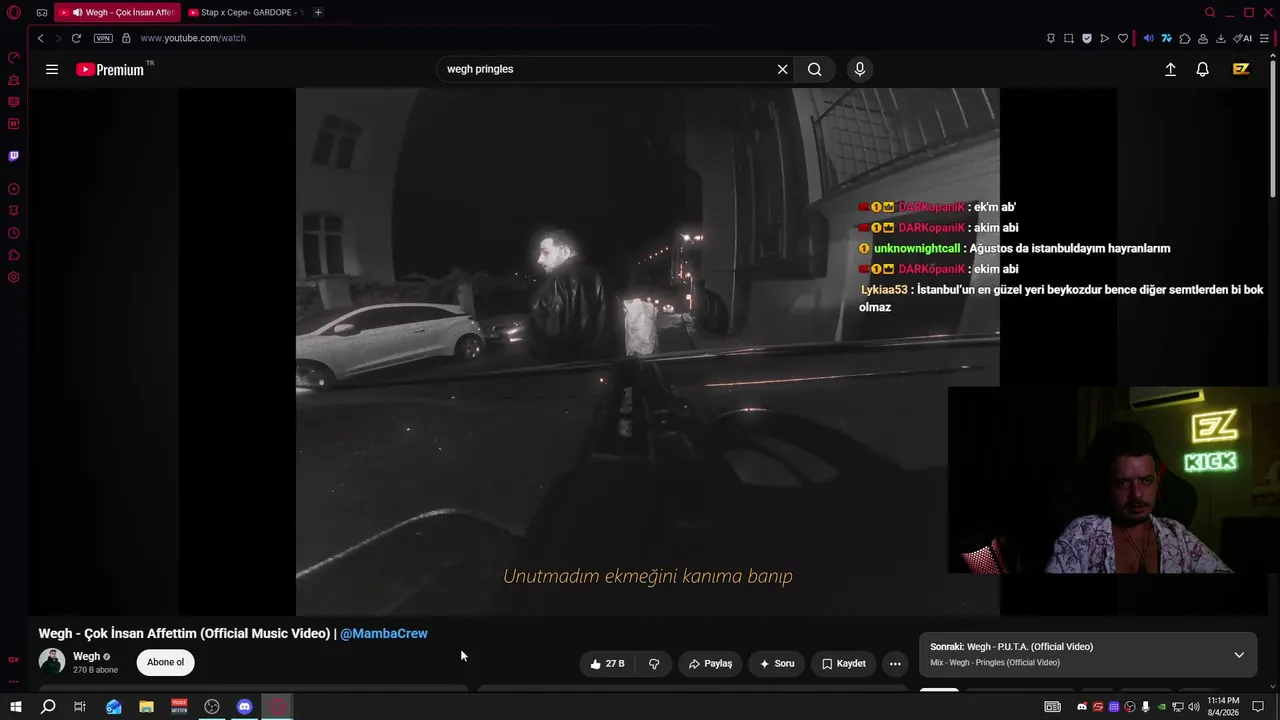Screen dimensions: 1280x720
Task: Open the Soru ask button
Action: (777, 663)
